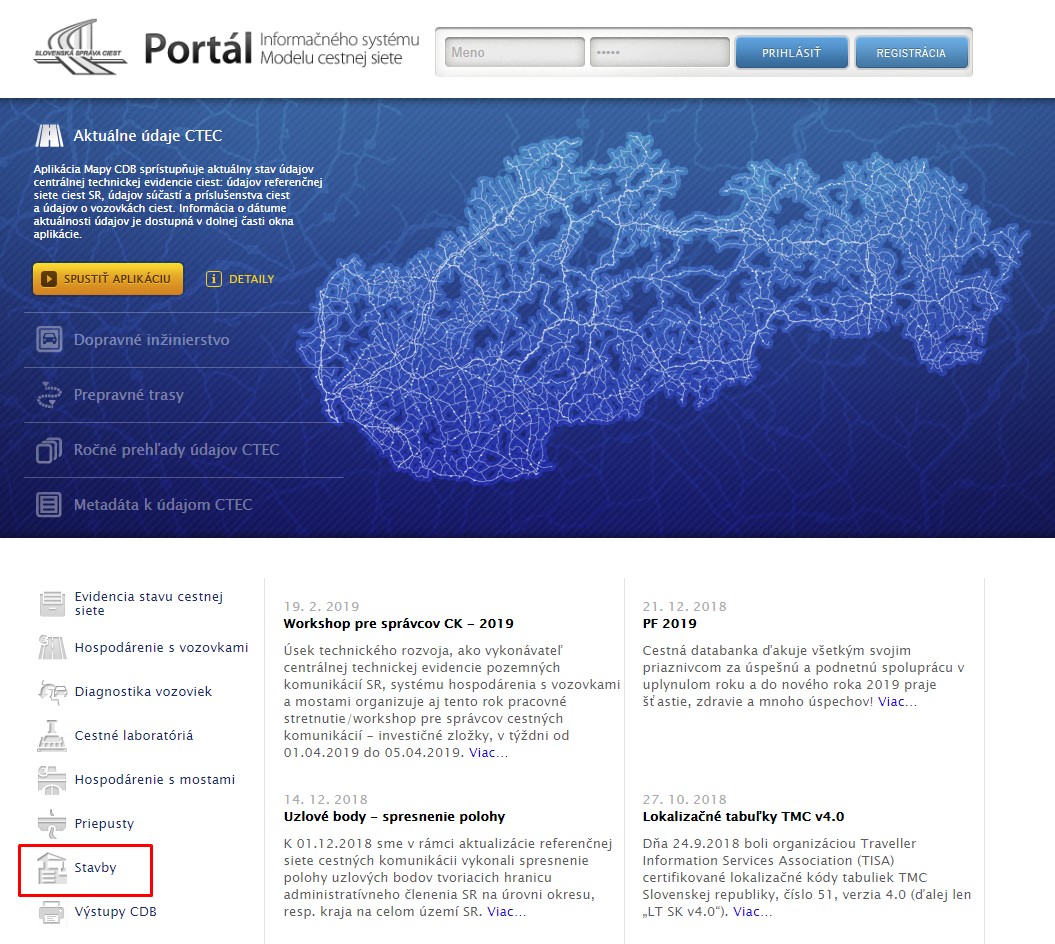Click the Metadáta k údajom CTEC icon

(x=48, y=505)
